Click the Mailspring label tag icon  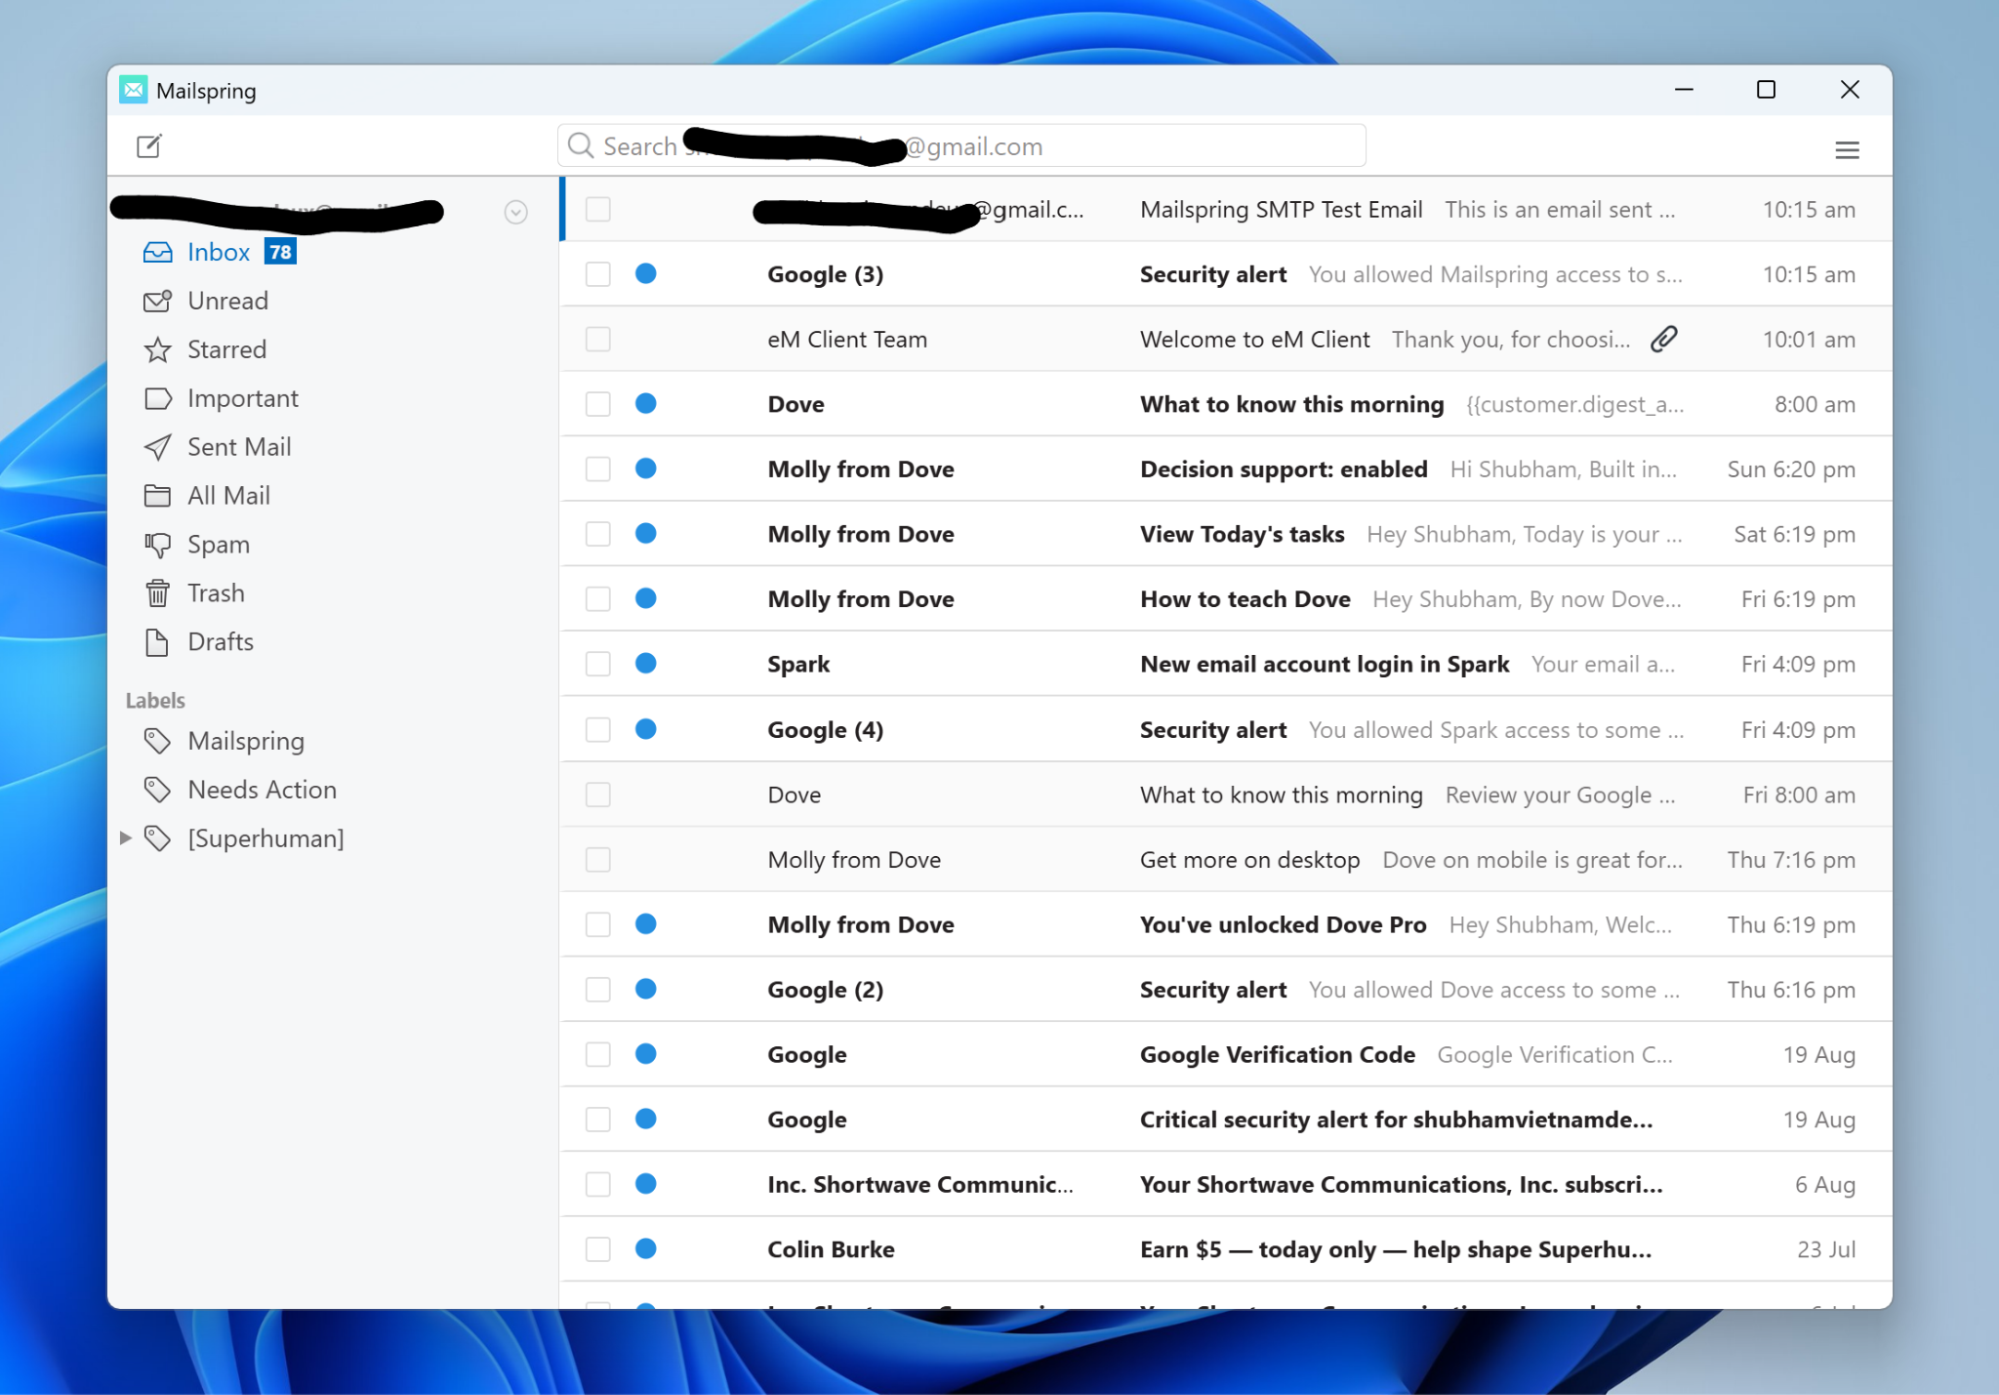(x=158, y=741)
